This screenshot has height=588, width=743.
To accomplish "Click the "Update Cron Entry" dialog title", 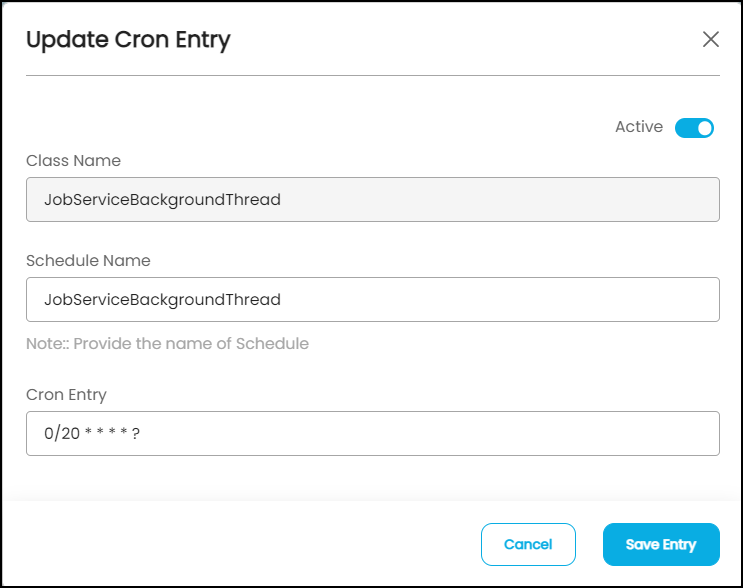I will 128,40.
